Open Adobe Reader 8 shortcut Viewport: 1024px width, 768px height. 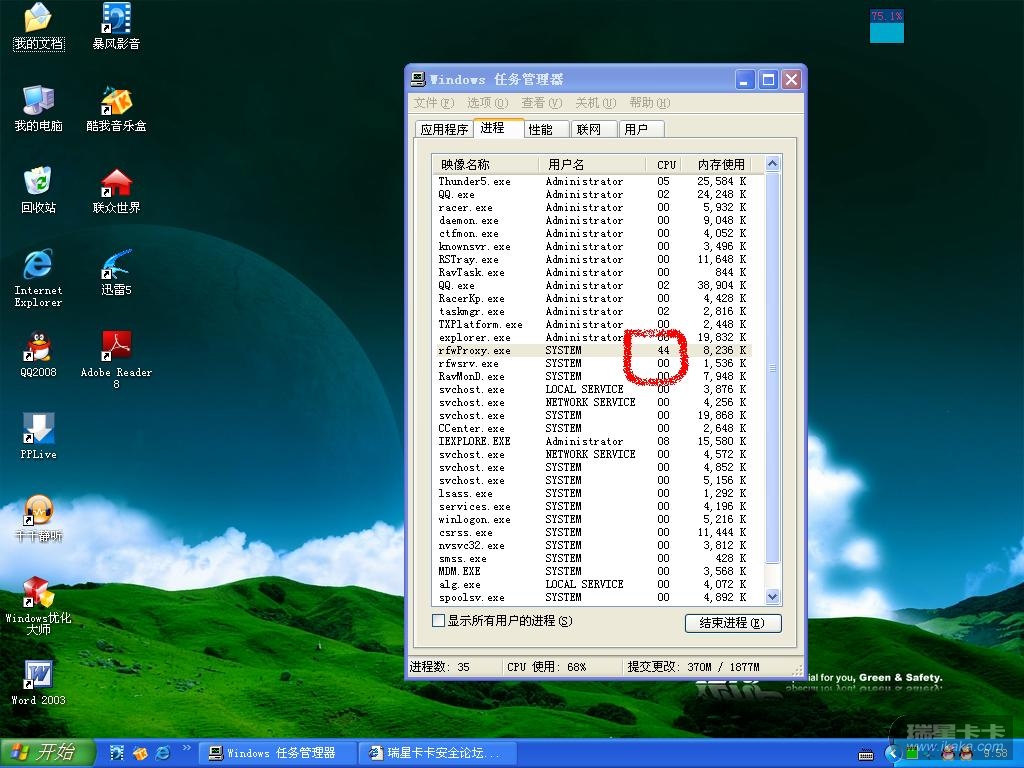pos(116,348)
